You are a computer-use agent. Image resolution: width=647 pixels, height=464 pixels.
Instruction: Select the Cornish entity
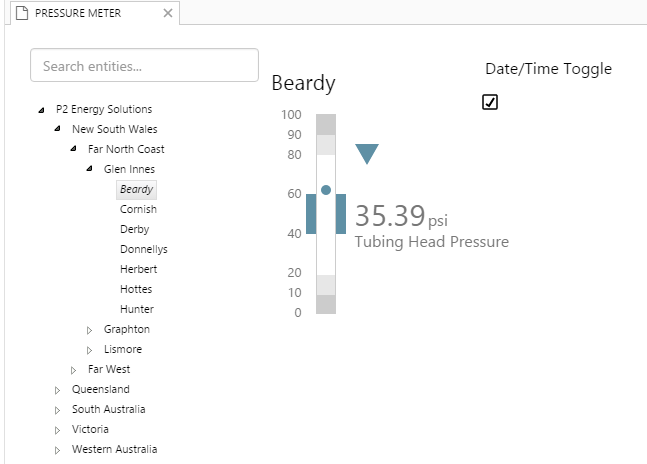[x=138, y=209]
